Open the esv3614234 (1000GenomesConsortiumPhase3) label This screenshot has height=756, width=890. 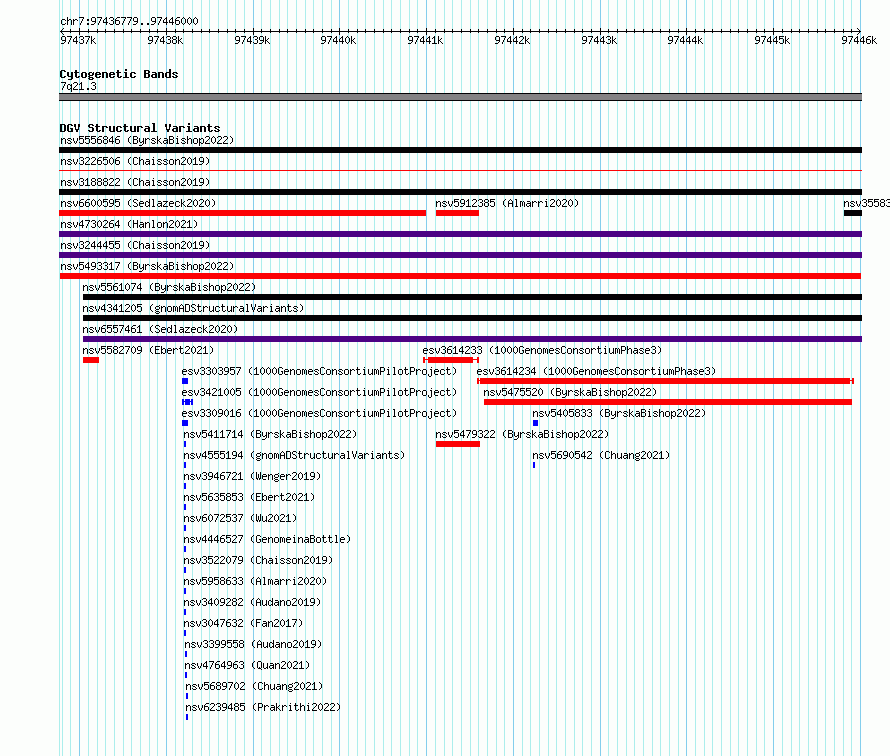pos(596,371)
